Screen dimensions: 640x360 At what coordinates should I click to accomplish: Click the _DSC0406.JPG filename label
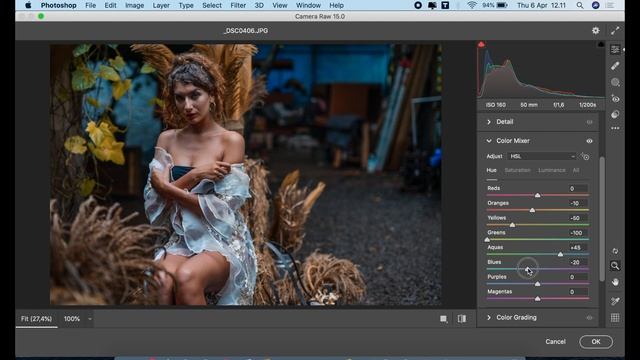coord(246,31)
